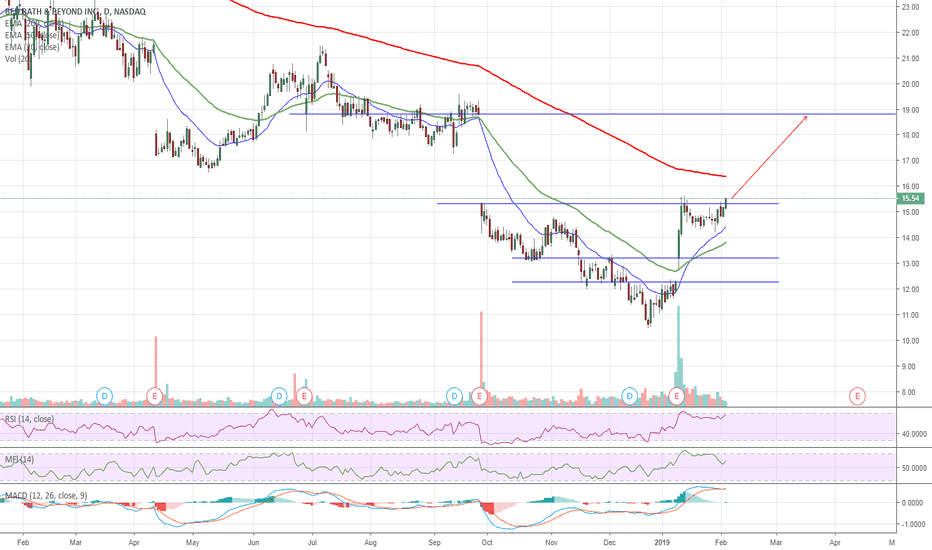The width and height of the screenshot is (932, 550).
Task: Click the 2019 label on time axis
Action: pyautogui.click(x=662, y=542)
